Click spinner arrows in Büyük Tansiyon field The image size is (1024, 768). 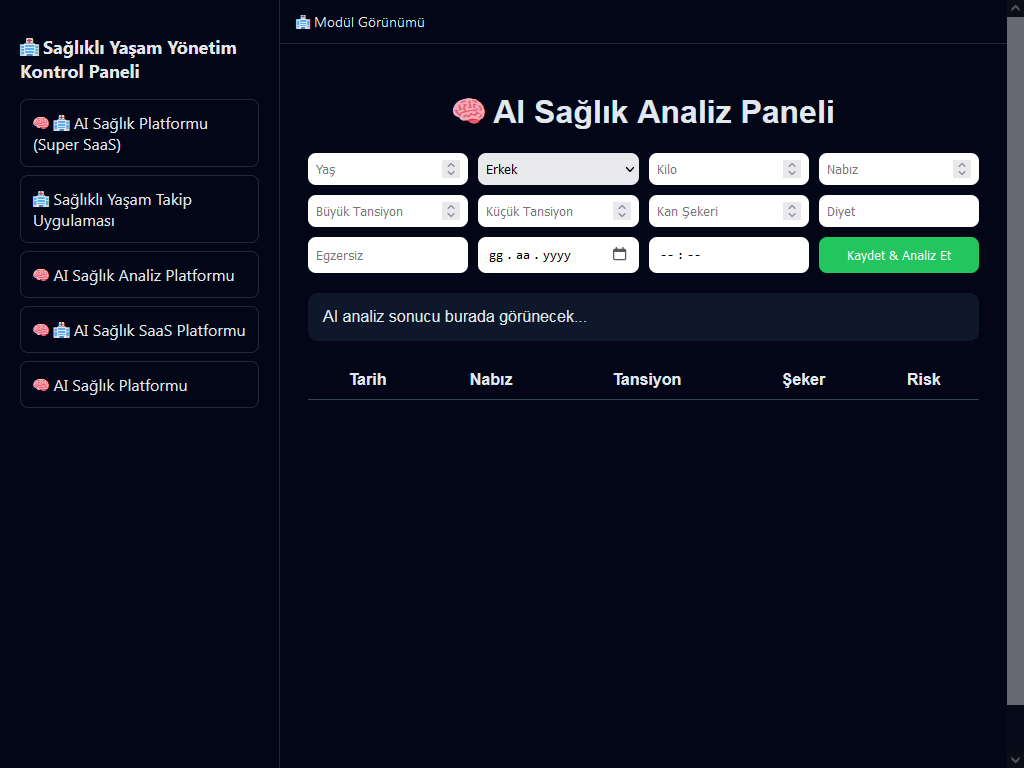[451, 211]
